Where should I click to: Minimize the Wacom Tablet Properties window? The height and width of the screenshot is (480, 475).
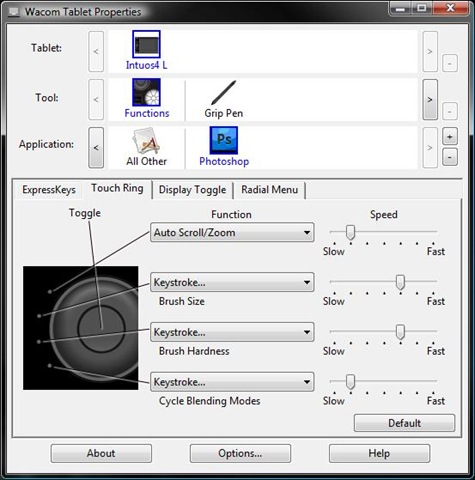pyautogui.click(x=400, y=8)
